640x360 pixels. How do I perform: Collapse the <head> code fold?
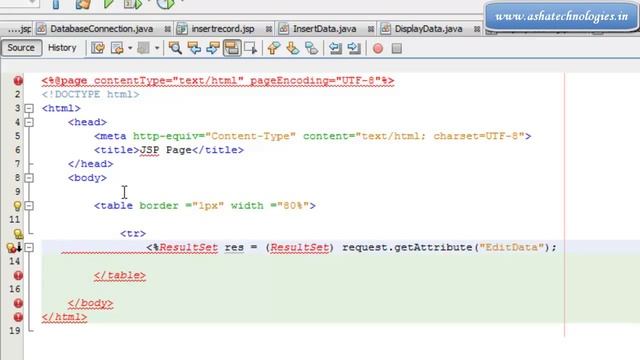click(29, 122)
